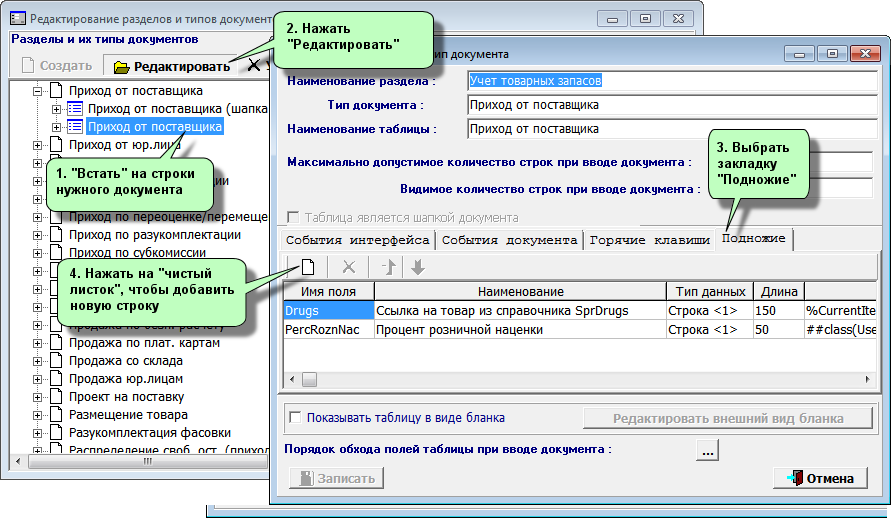Image resolution: width=891 pixels, height=518 pixels.
Task: Minimize the Редактирование разделов window
Action: pyautogui.click(x=612, y=19)
